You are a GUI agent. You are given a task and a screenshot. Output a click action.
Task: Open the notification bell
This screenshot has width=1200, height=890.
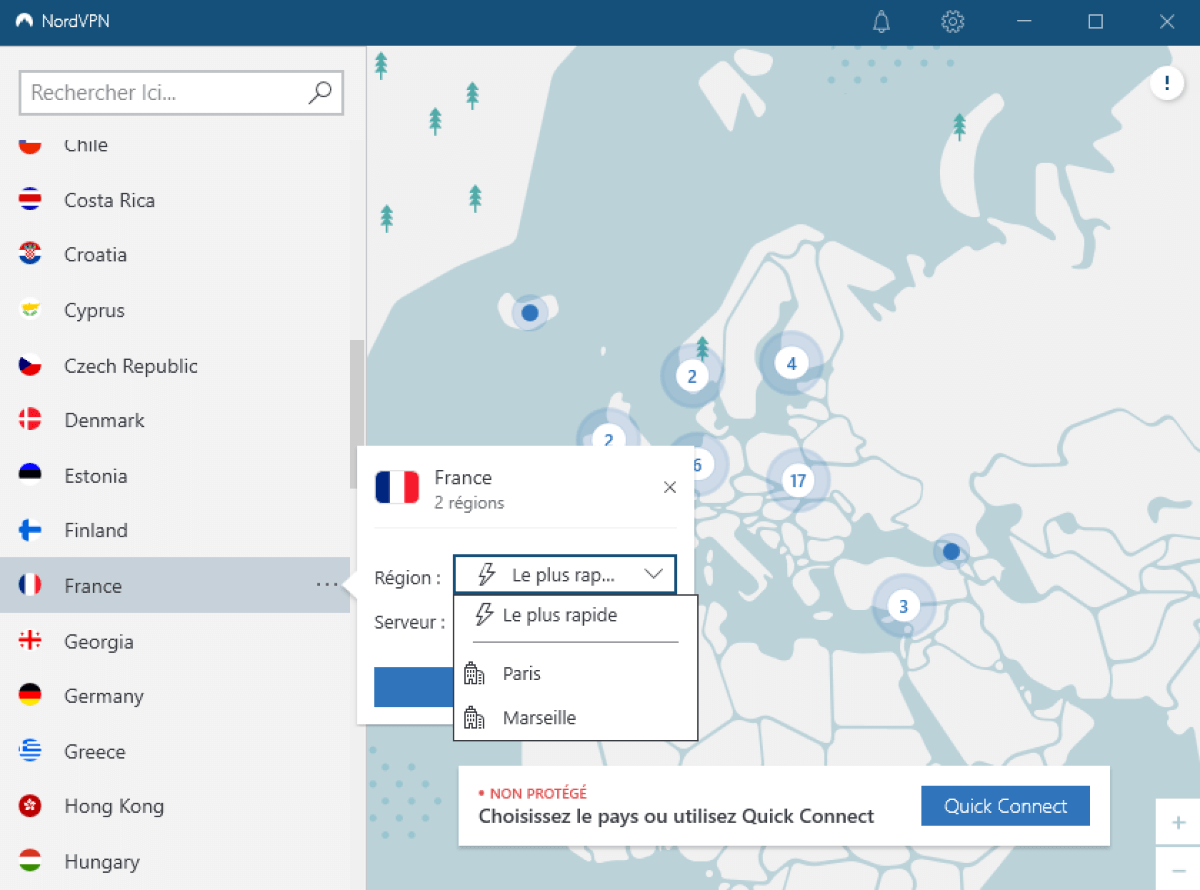pyautogui.click(x=881, y=21)
